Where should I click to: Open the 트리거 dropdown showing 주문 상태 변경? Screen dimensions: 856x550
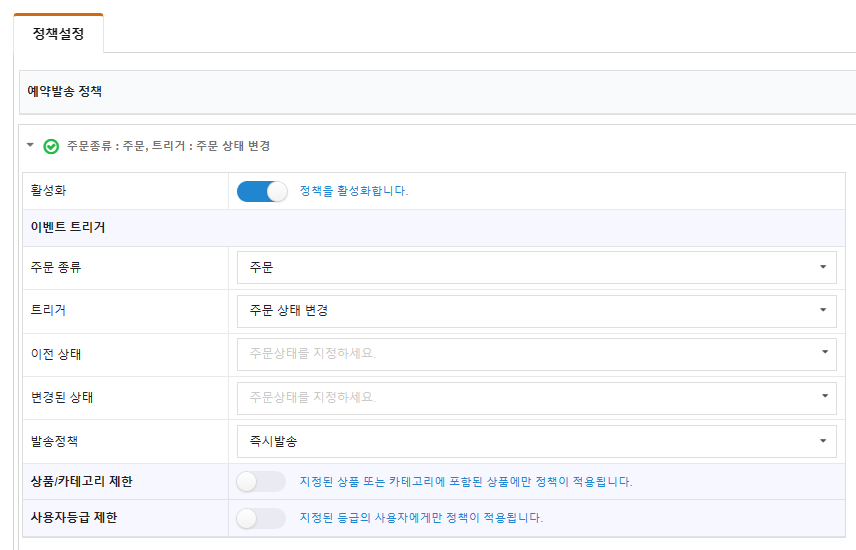537,311
